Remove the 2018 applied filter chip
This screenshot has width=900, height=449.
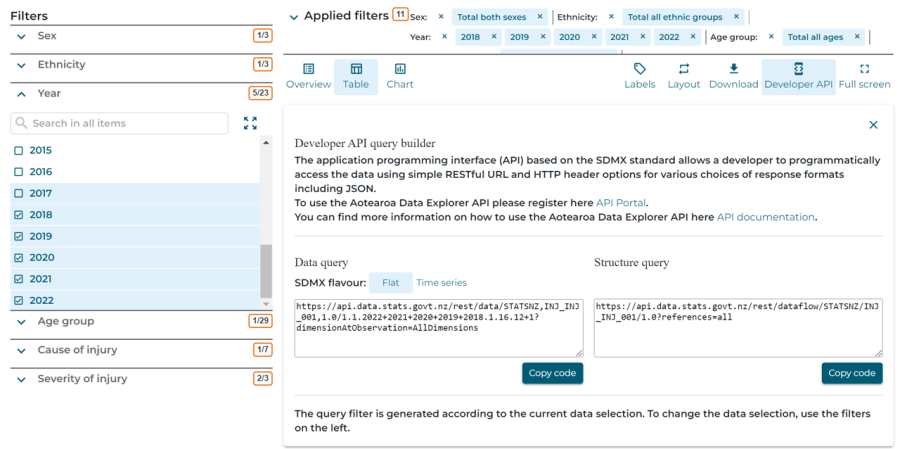pyautogui.click(x=494, y=37)
